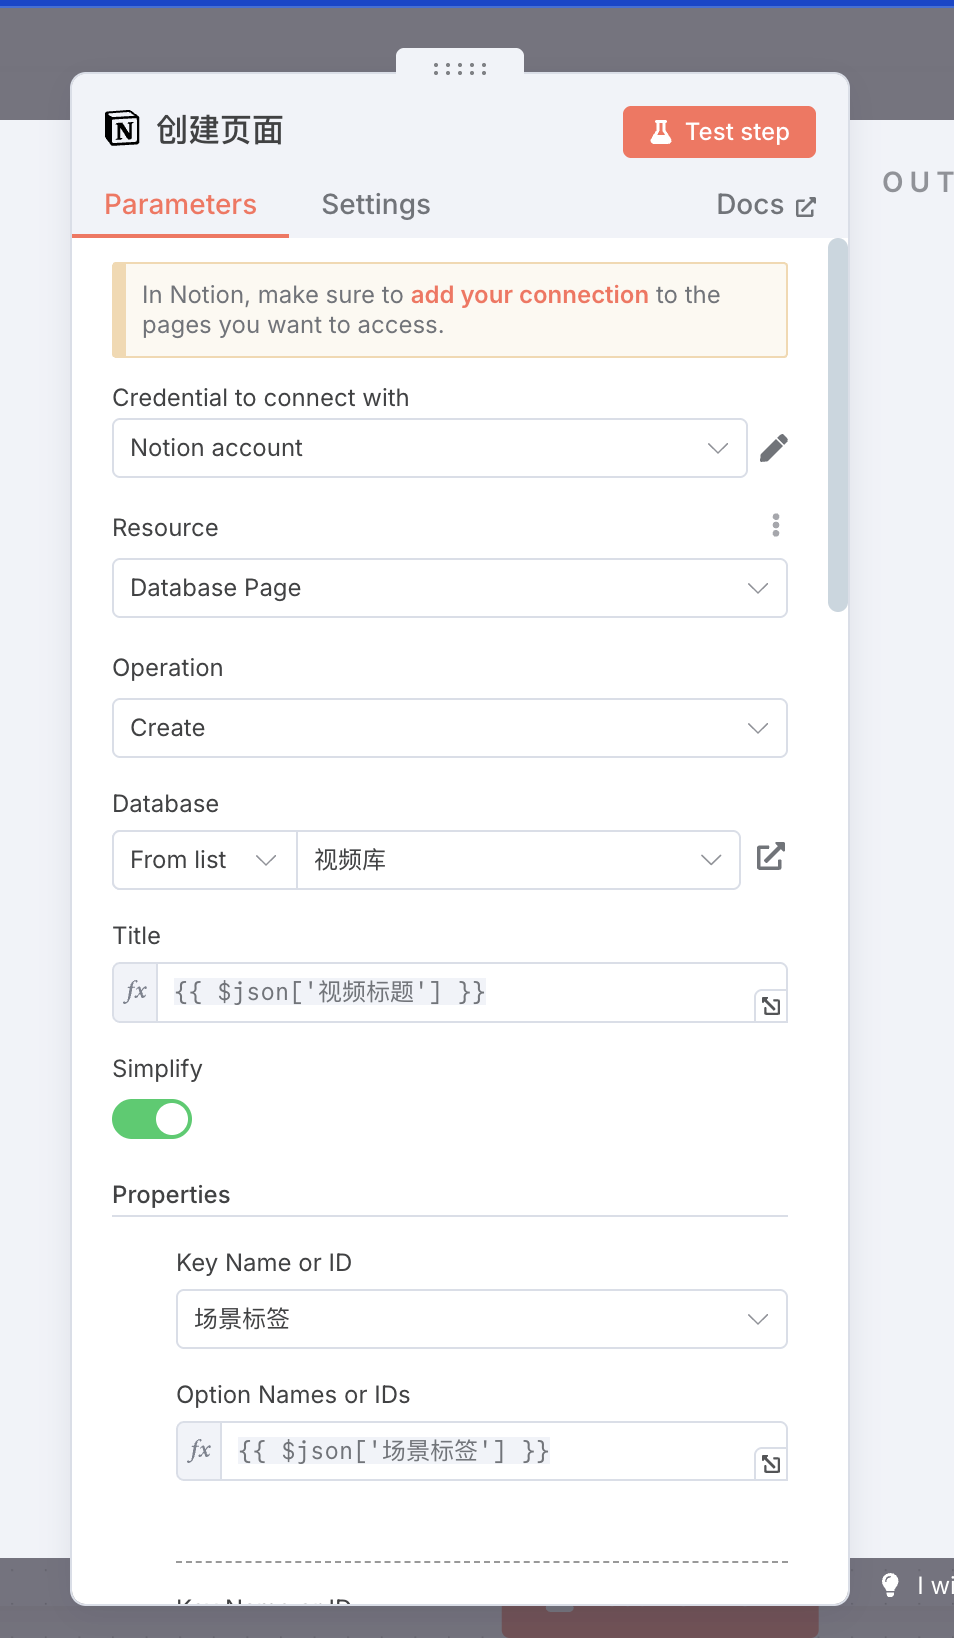Image resolution: width=954 pixels, height=1638 pixels.
Task: Open the Resource Database Page dropdown
Action: (450, 588)
